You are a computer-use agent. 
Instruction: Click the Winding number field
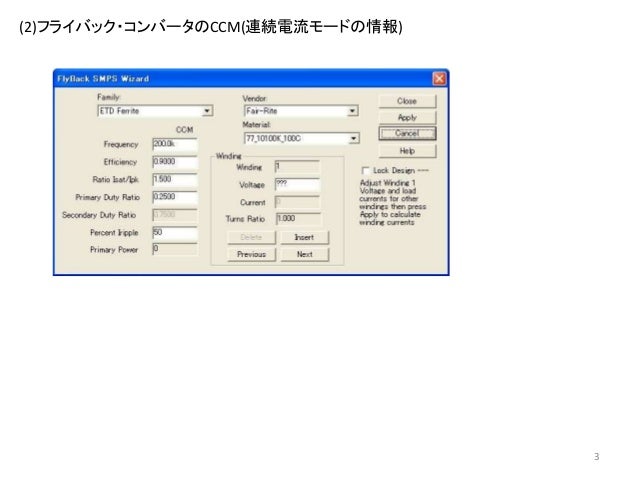coord(297,166)
